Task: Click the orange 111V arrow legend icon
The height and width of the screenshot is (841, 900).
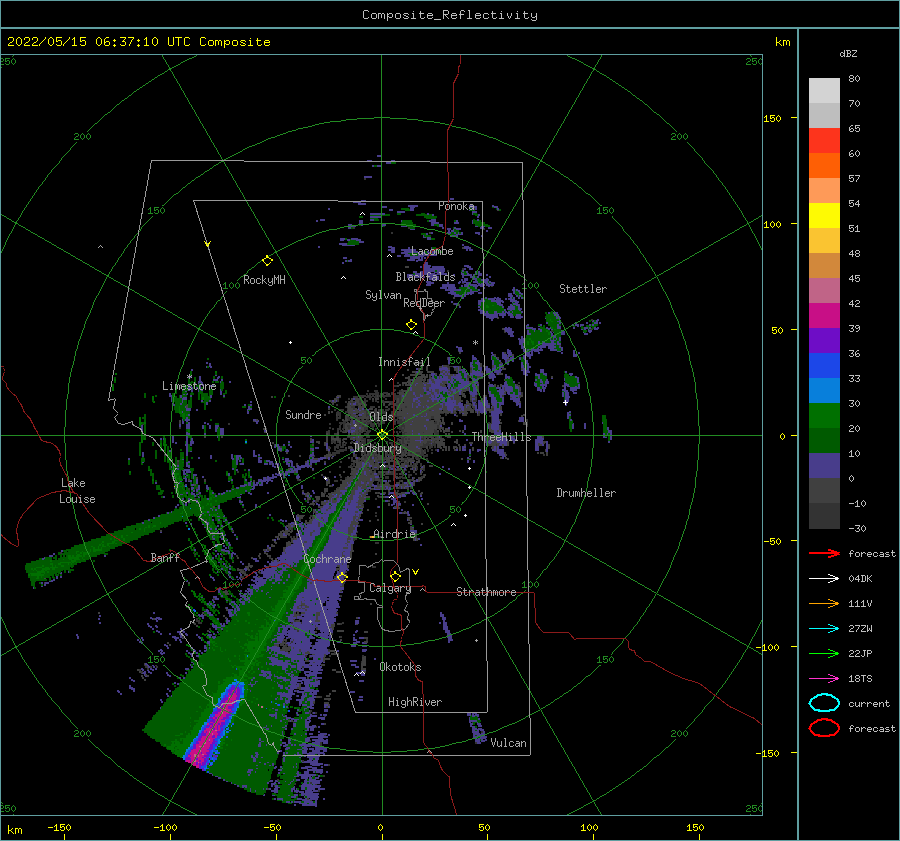Action: click(824, 603)
